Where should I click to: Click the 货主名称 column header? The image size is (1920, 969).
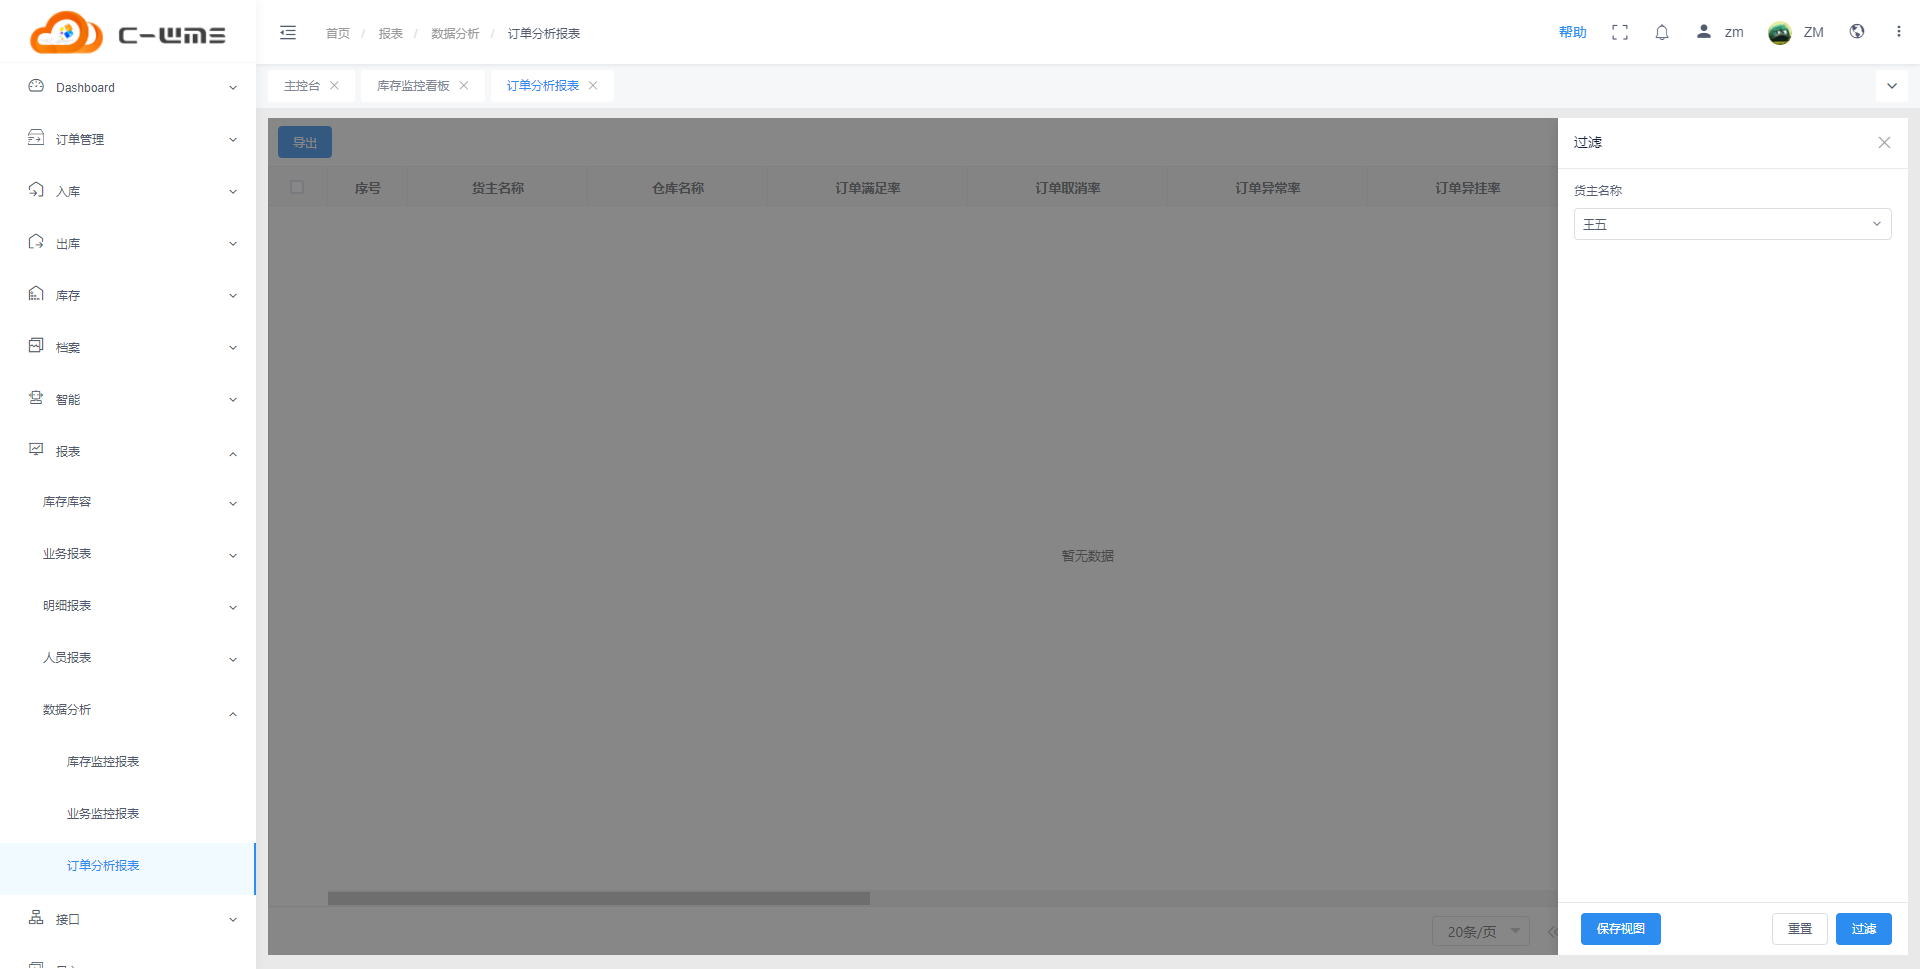coord(498,188)
